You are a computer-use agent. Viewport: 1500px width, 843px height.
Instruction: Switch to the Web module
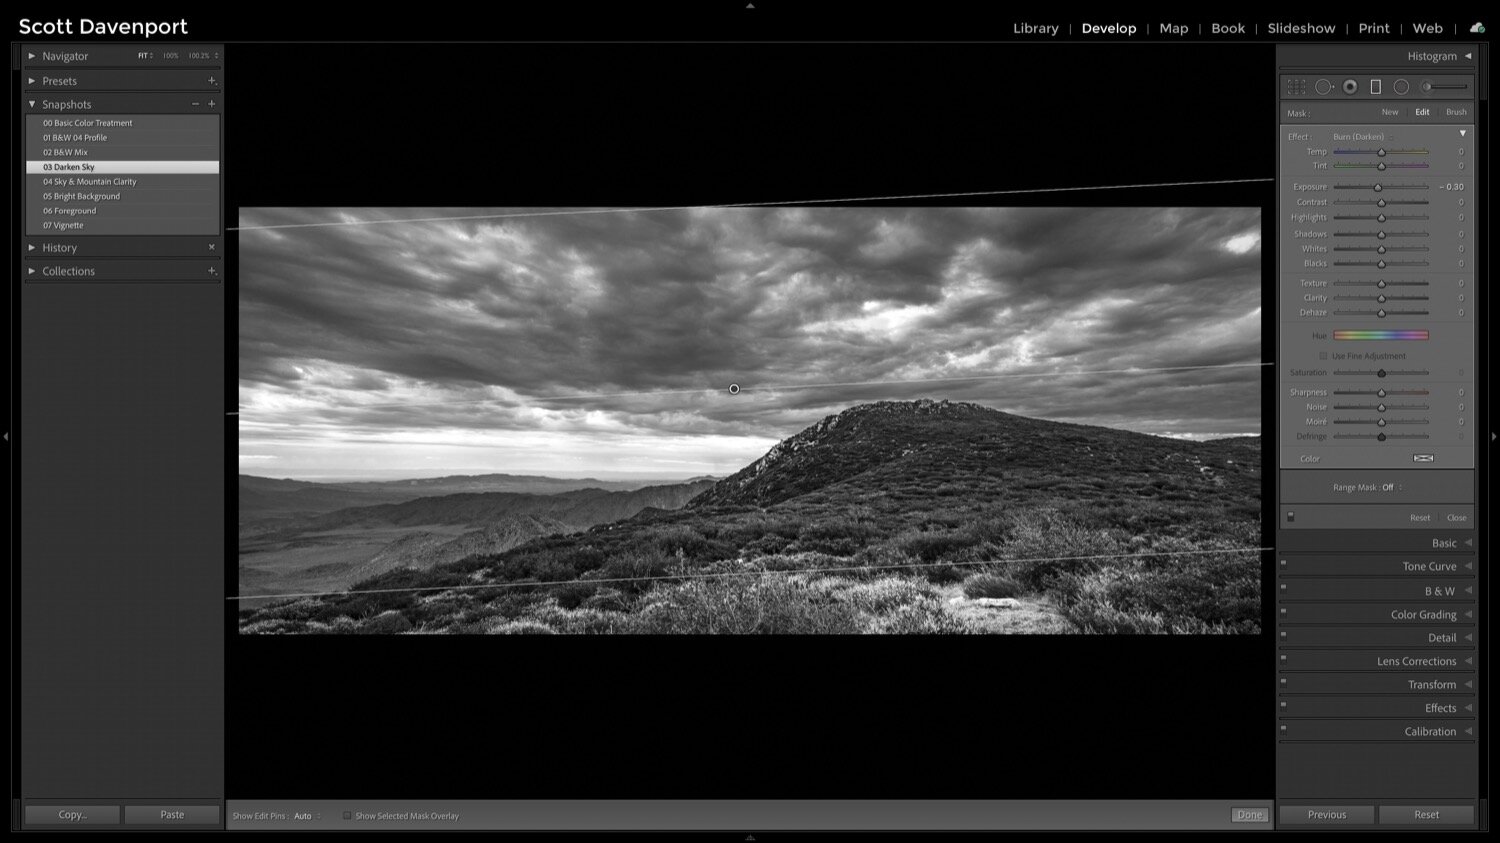tap(1427, 28)
